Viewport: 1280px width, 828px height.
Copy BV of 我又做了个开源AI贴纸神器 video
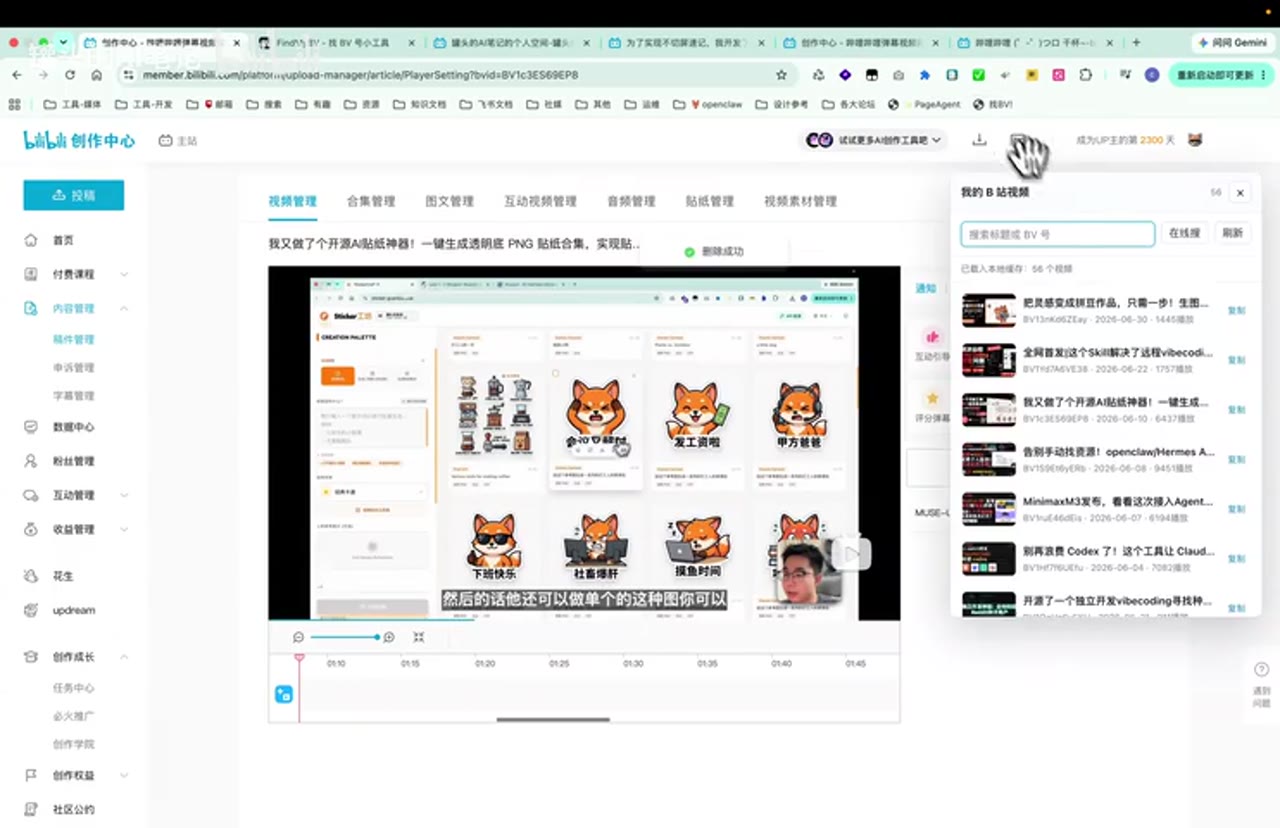[x=1236, y=410]
